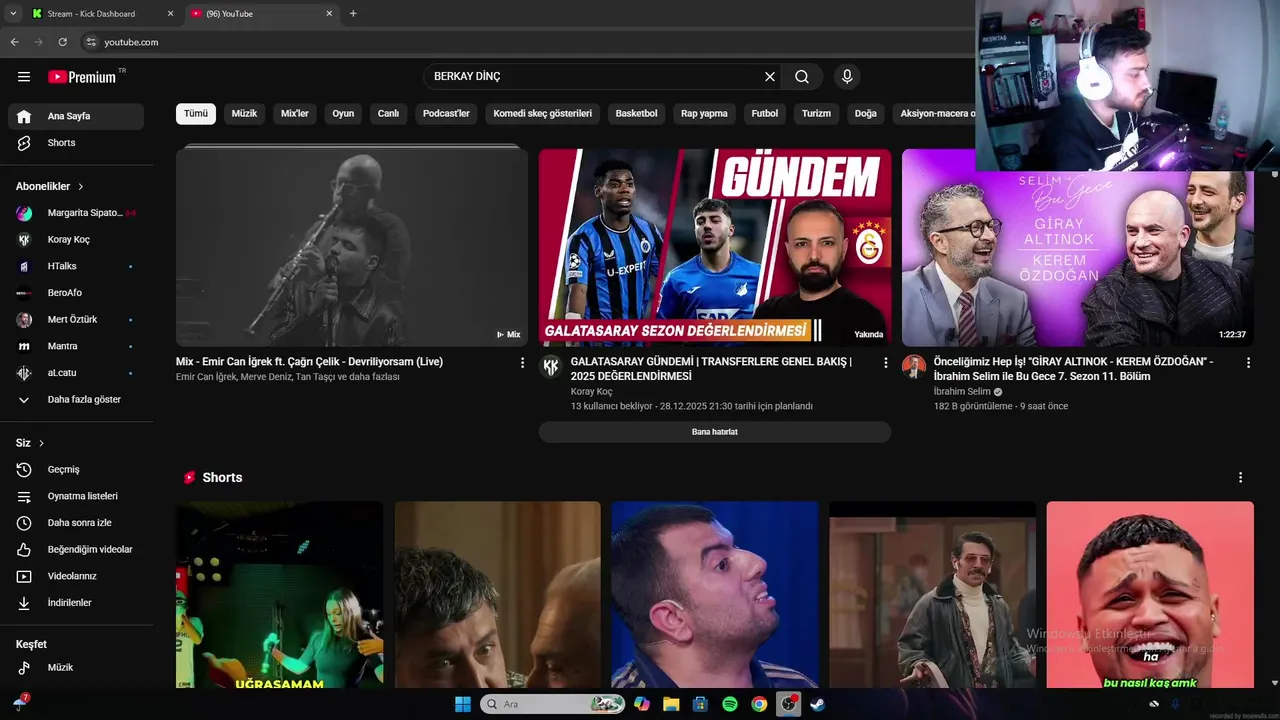
Task: Expand the Siz section chevron
Action: coord(42,443)
